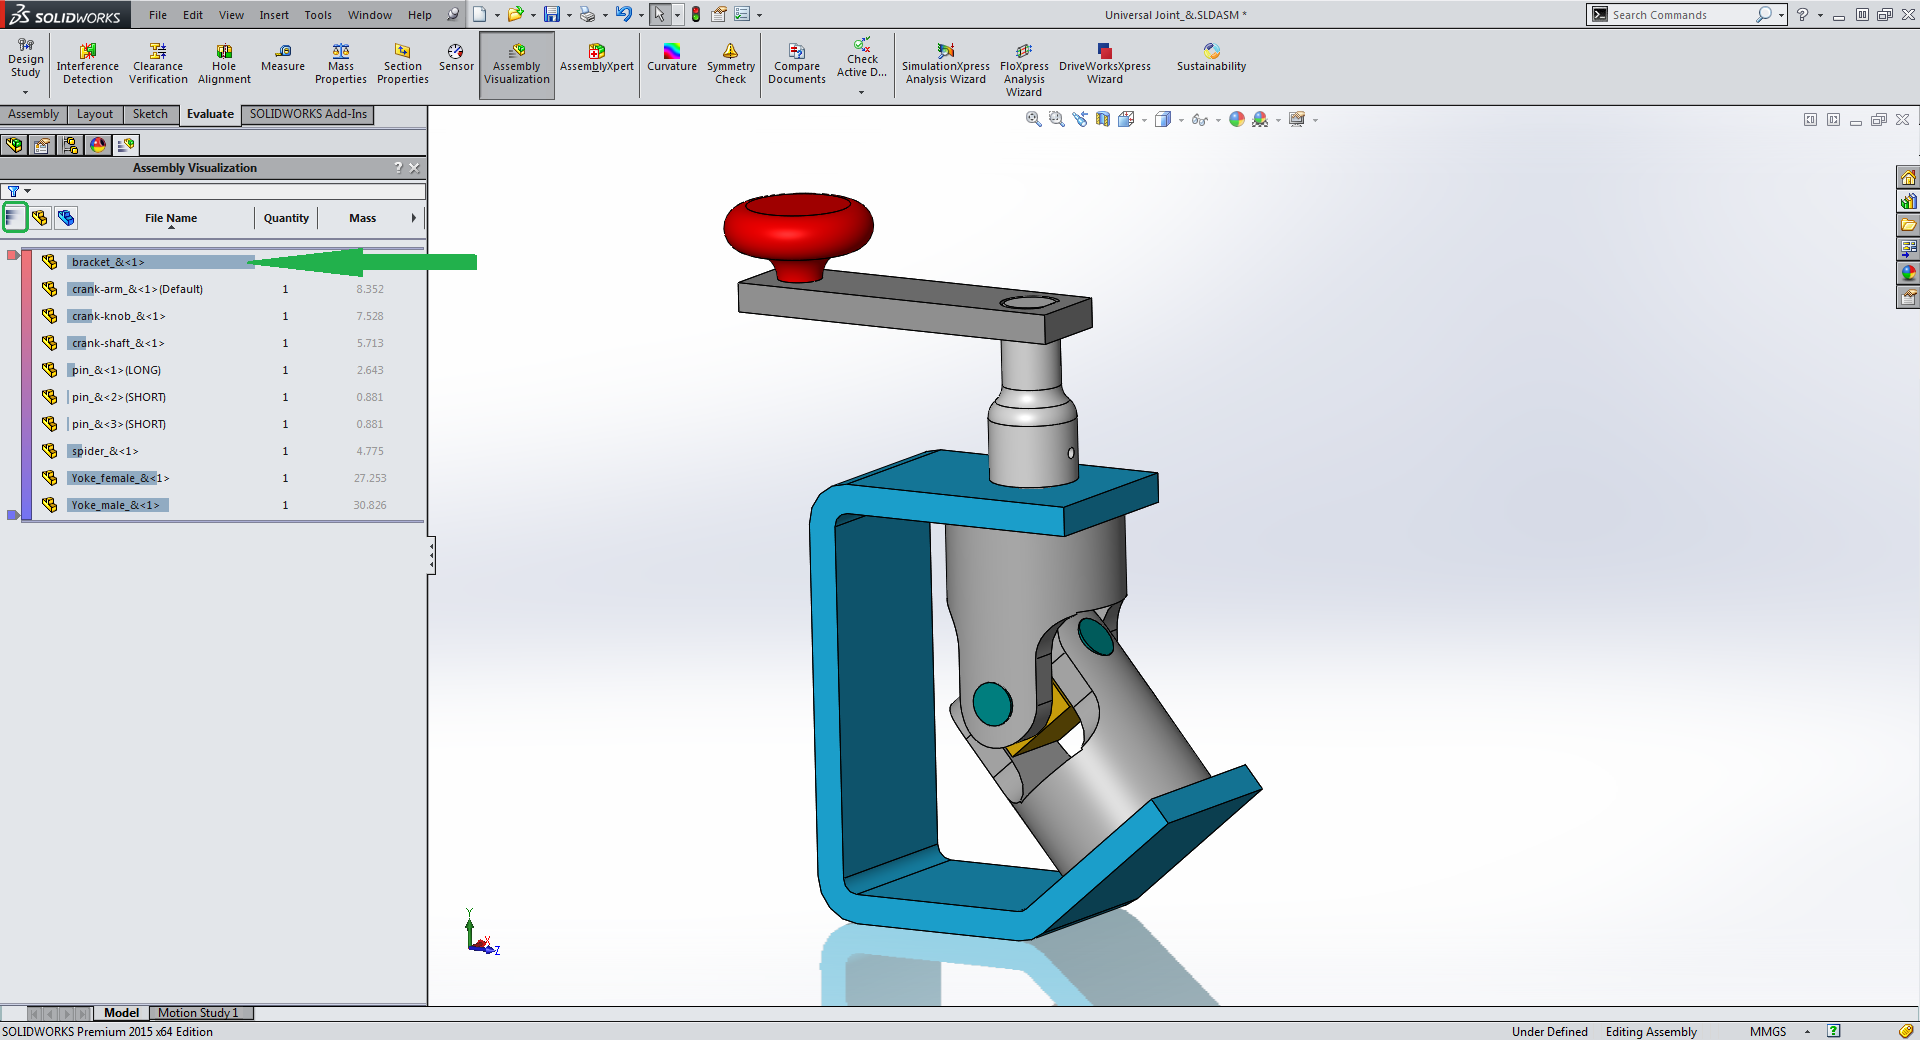Toggle flat/nested view in Assembly Visualization

(15, 218)
